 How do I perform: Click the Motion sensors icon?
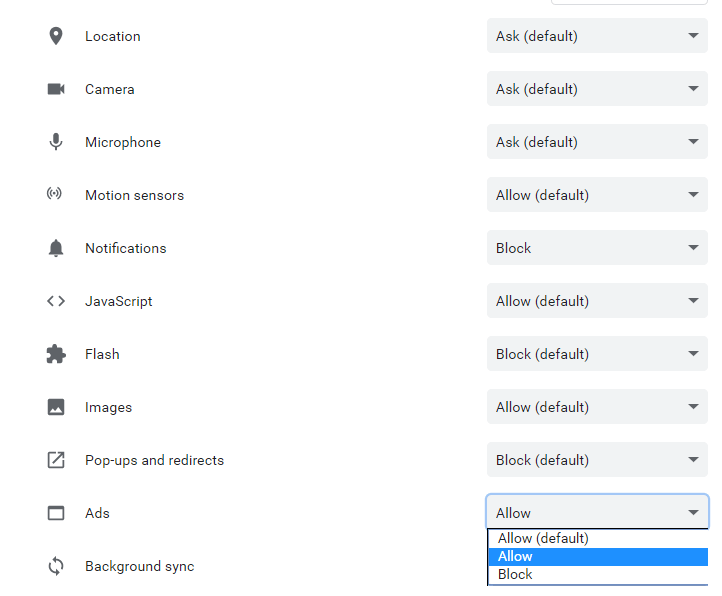[55, 194]
